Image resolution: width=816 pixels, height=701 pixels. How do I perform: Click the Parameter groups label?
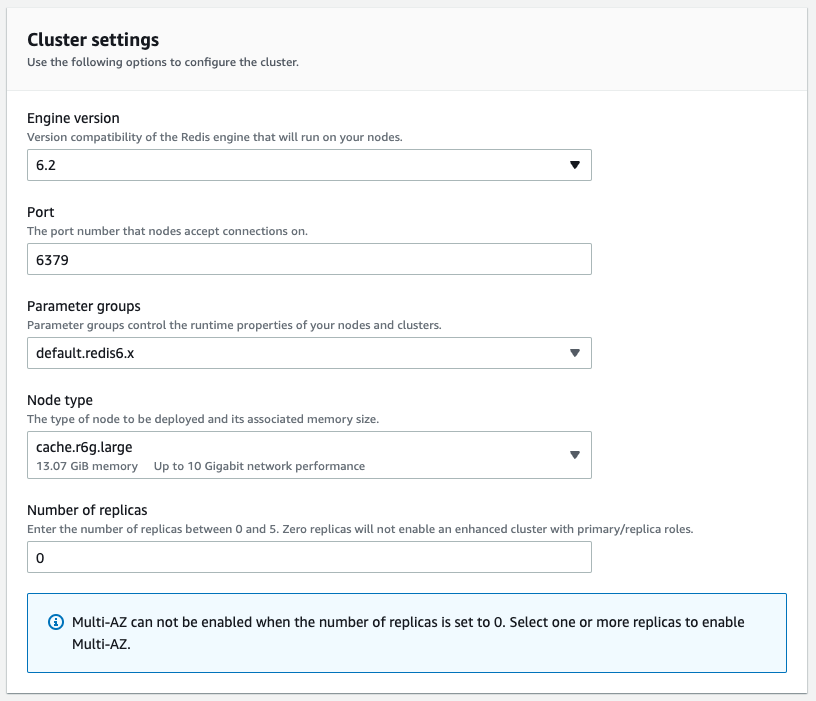pyautogui.click(x=84, y=306)
